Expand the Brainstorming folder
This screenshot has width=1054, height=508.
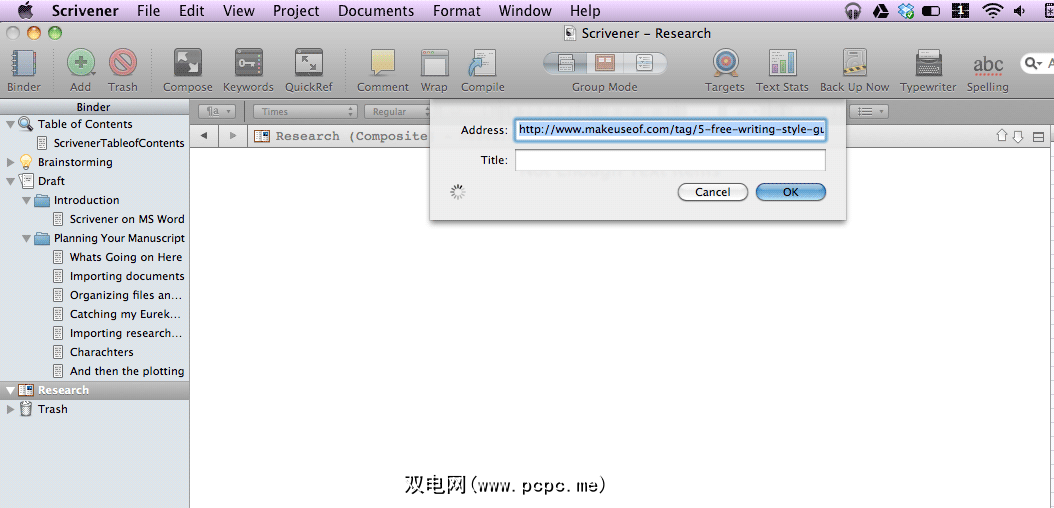[9, 162]
